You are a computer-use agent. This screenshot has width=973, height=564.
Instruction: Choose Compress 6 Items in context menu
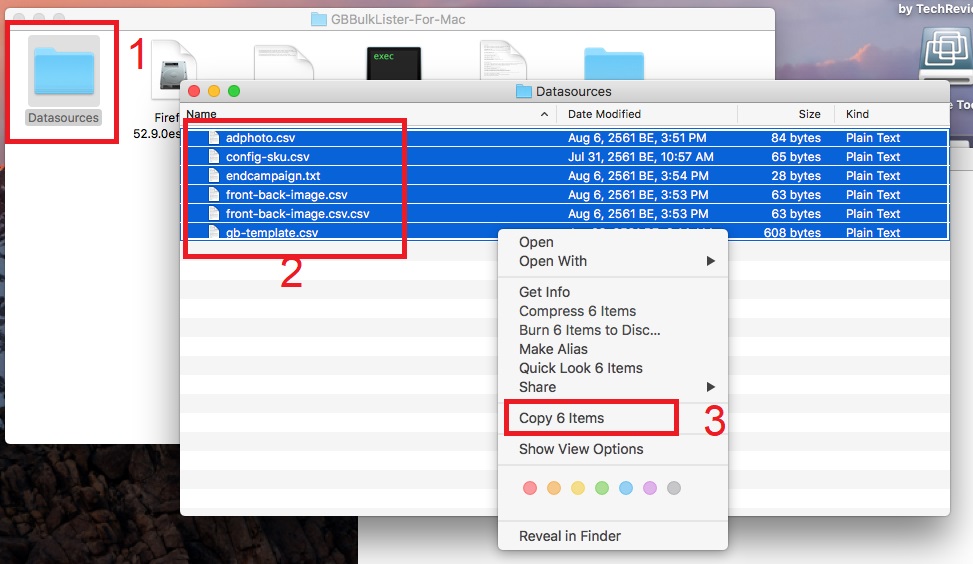click(x=577, y=311)
